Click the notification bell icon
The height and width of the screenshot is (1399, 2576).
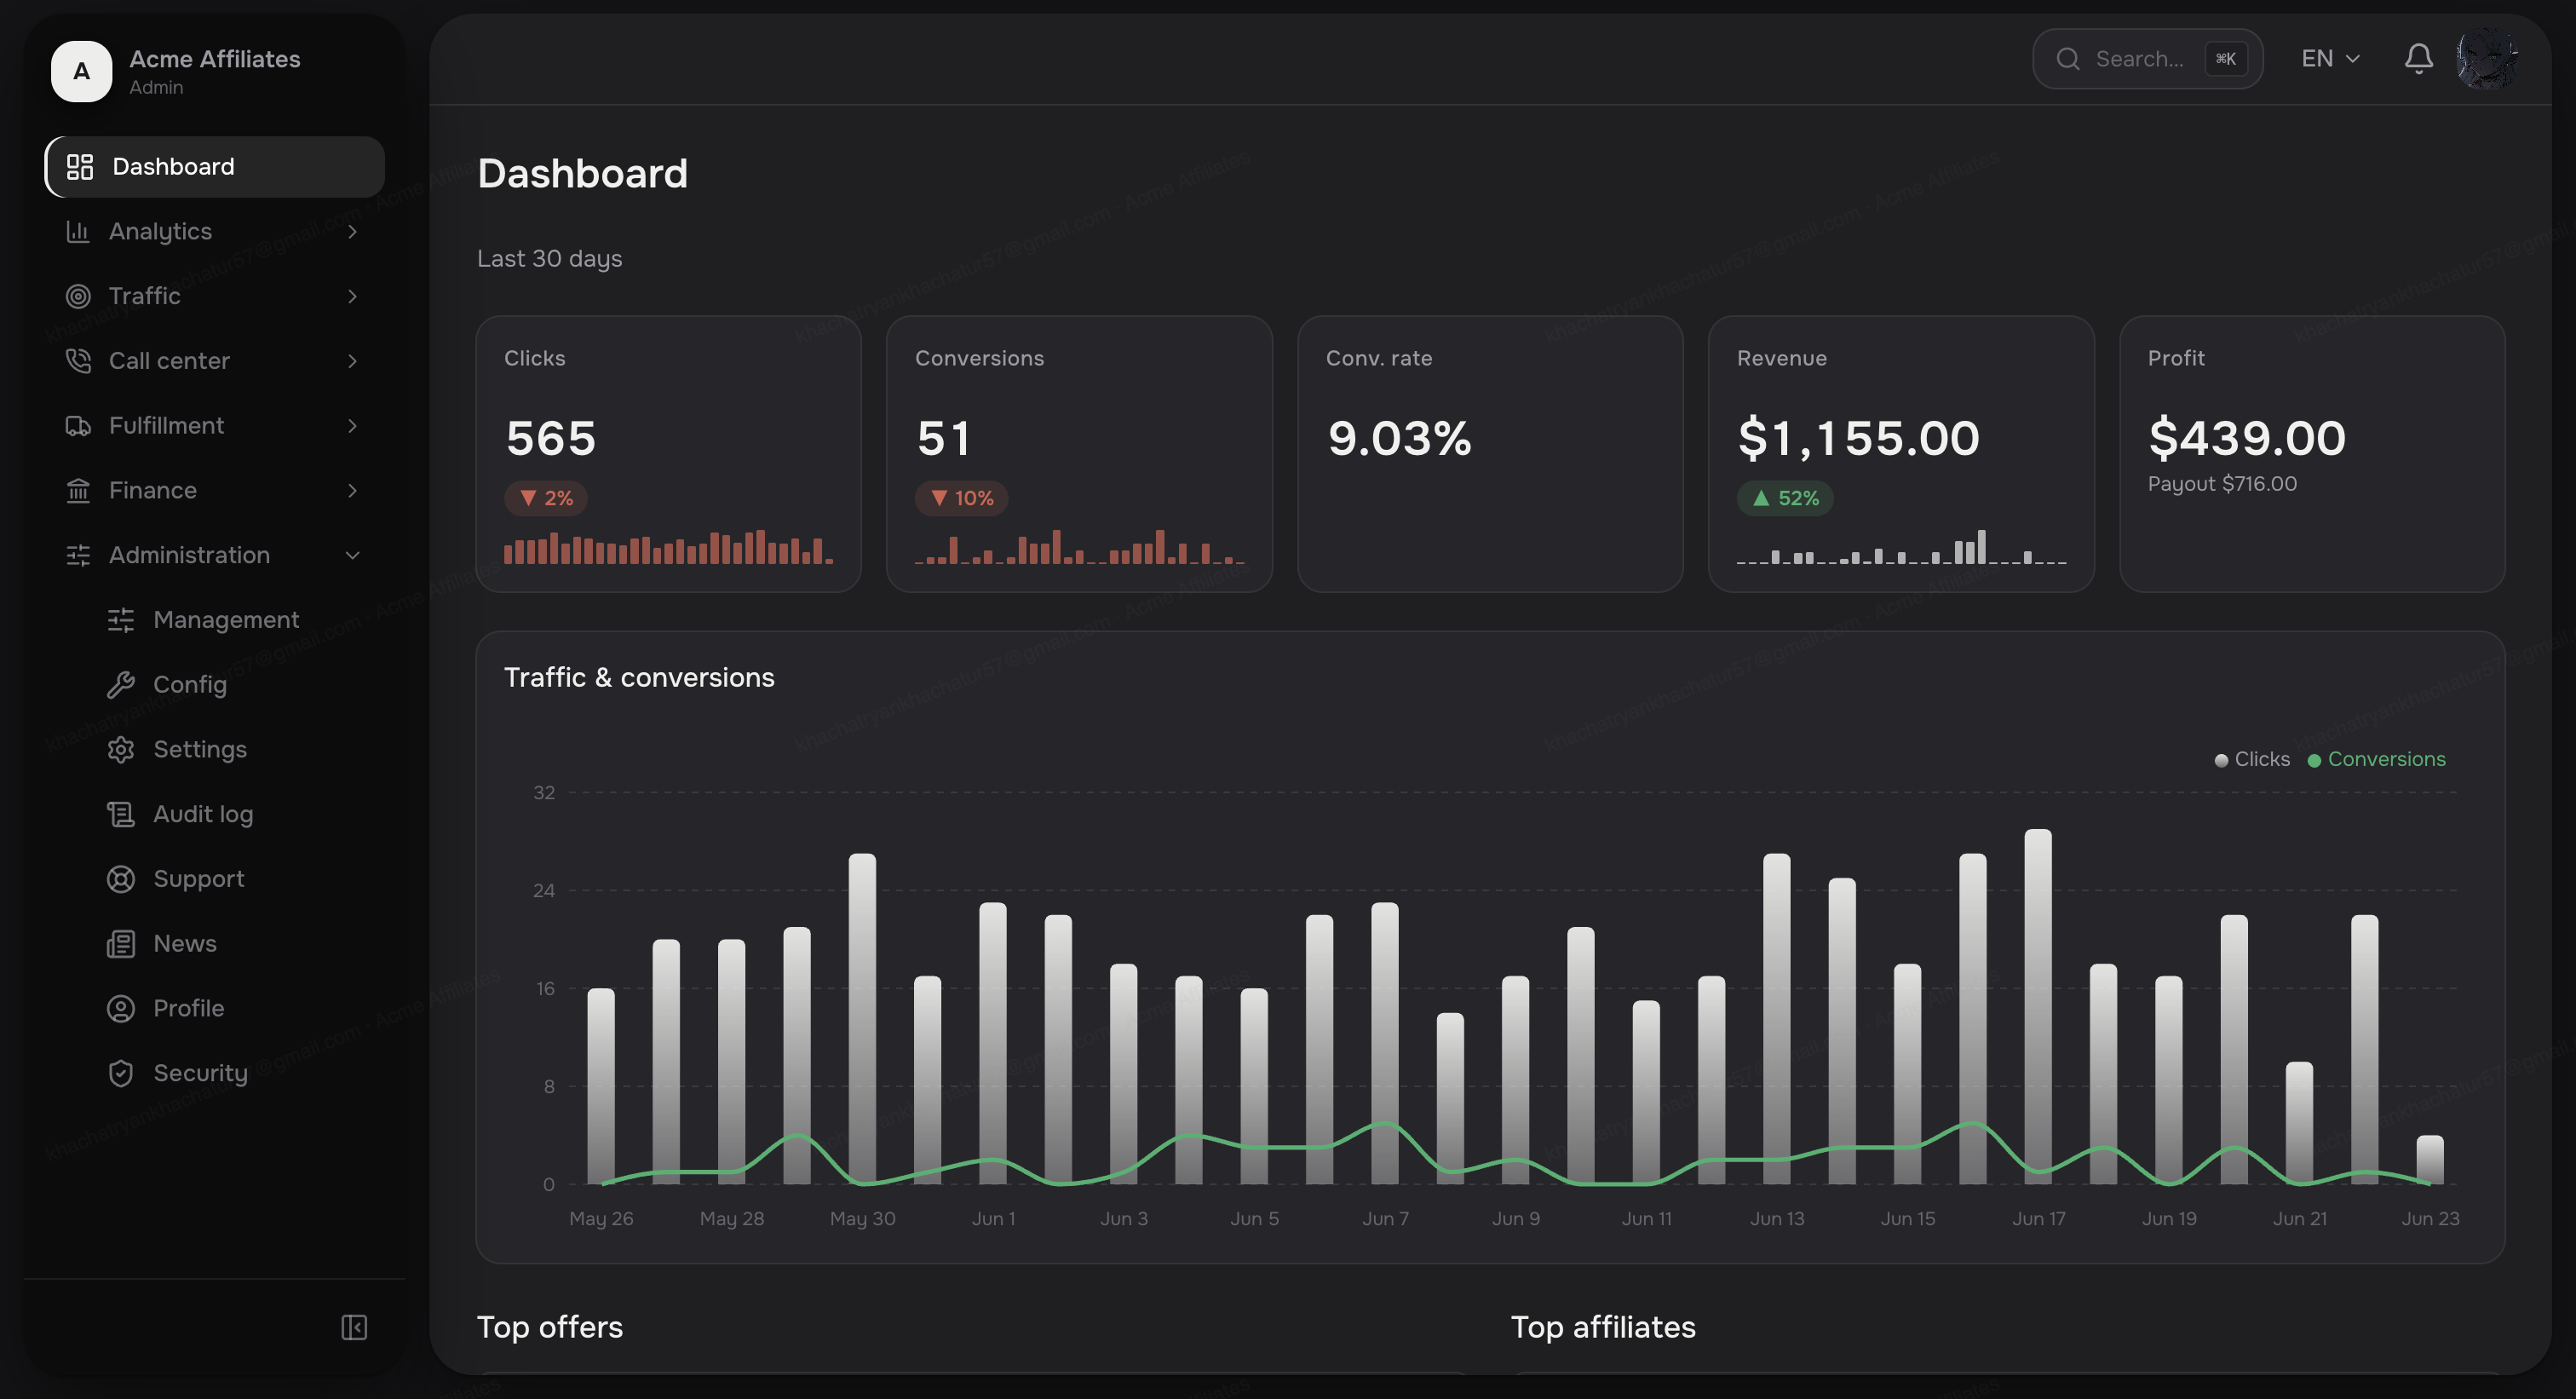[x=2418, y=59]
